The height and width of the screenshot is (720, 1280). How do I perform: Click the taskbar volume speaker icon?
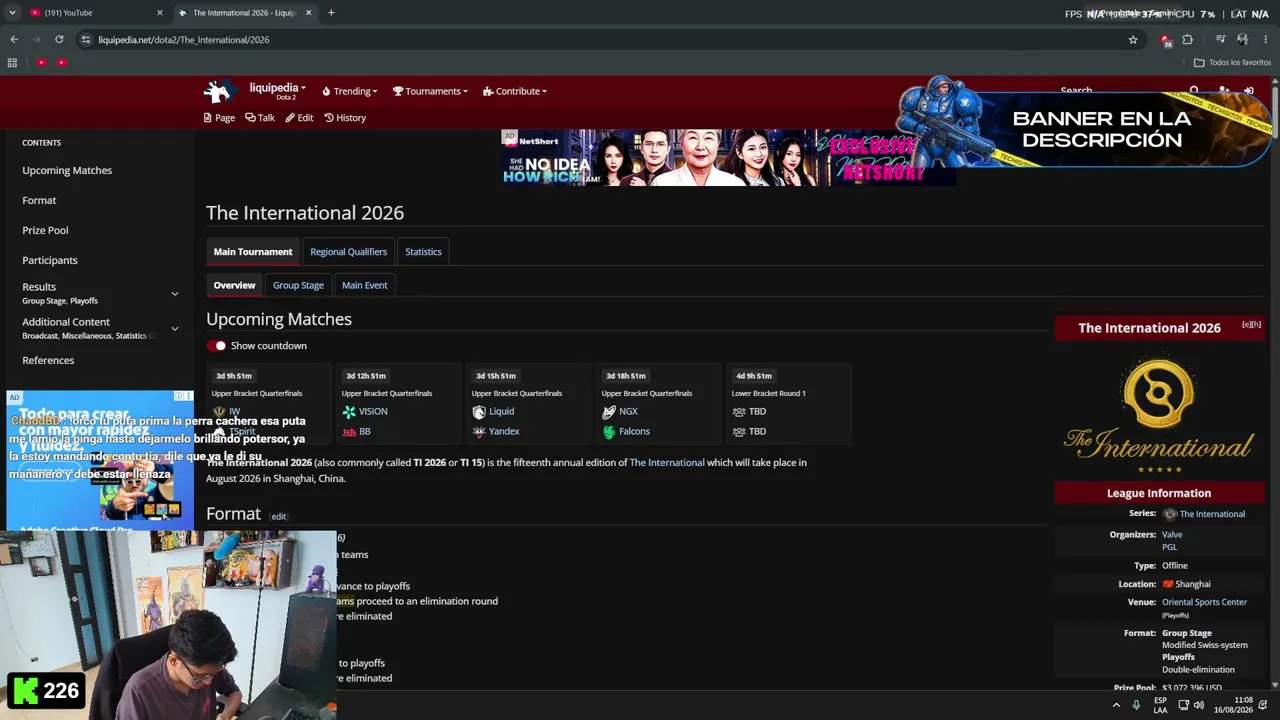coord(1199,705)
